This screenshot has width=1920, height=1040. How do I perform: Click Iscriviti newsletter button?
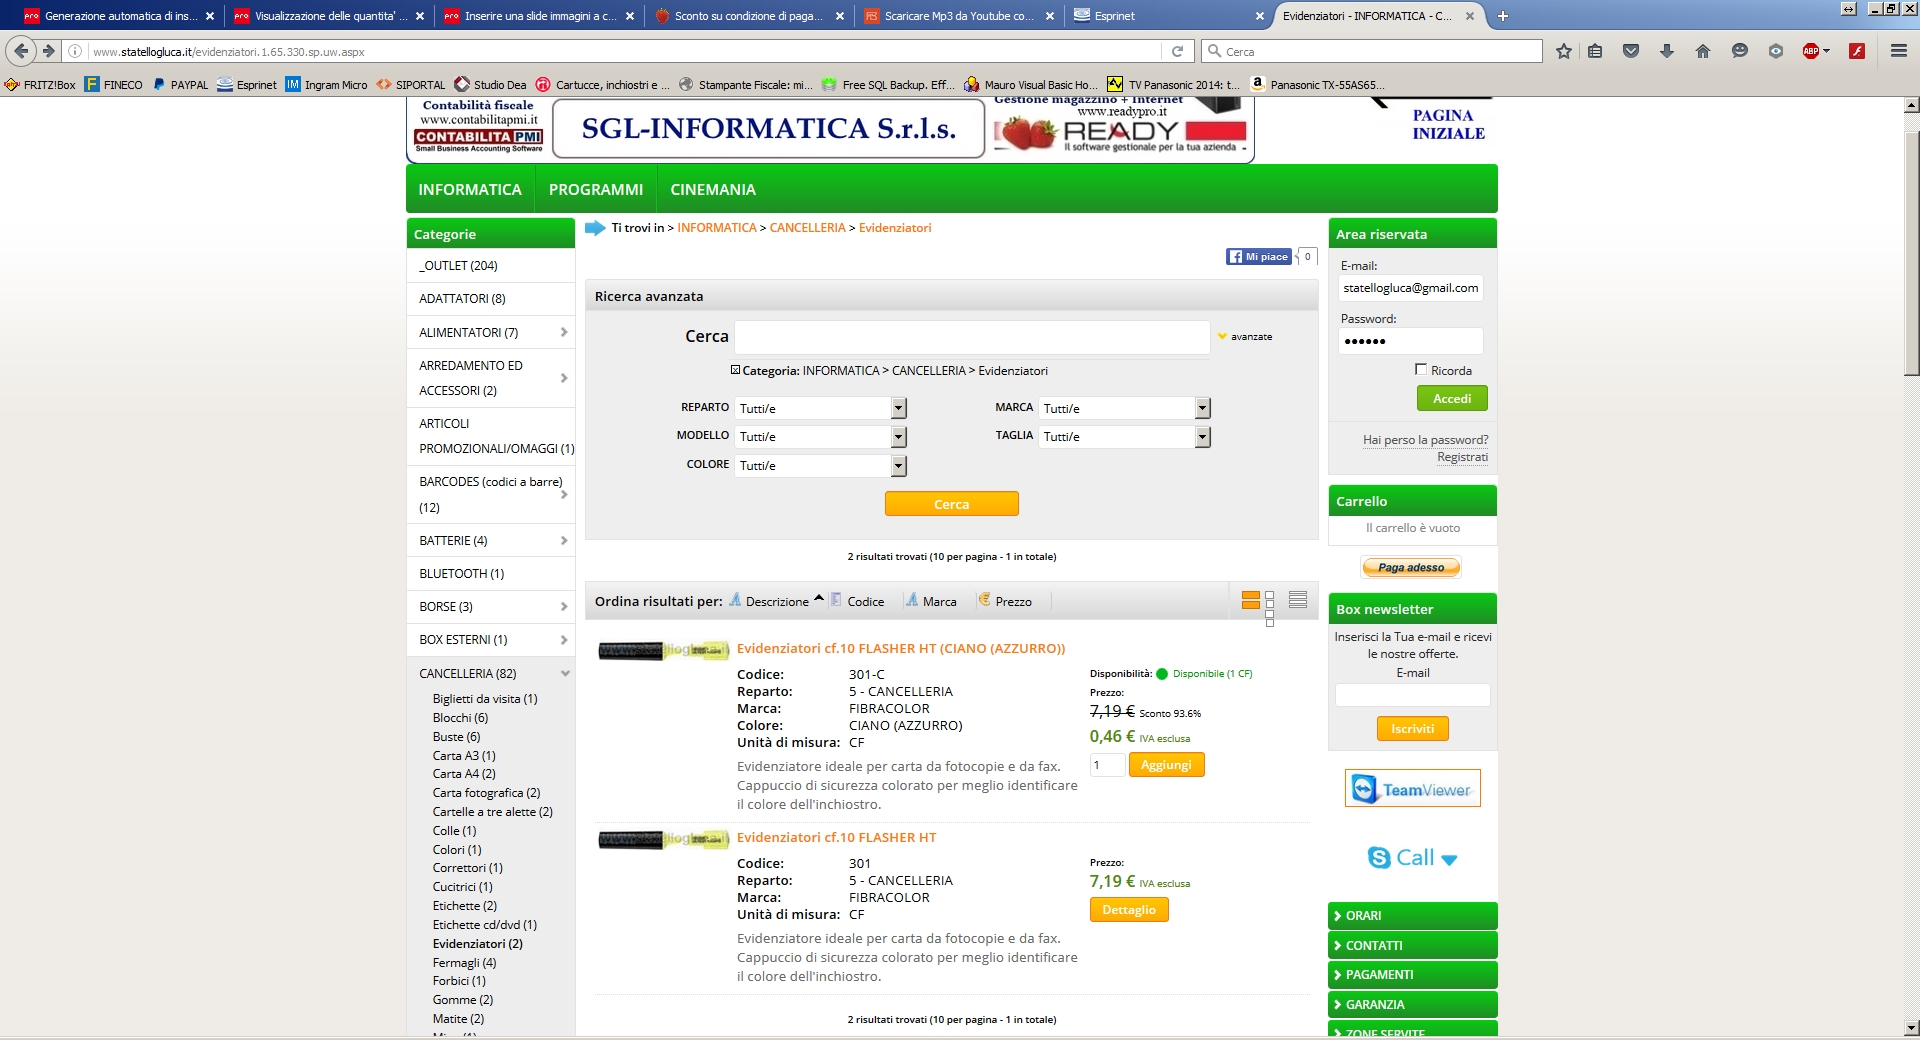coord(1412,729)
